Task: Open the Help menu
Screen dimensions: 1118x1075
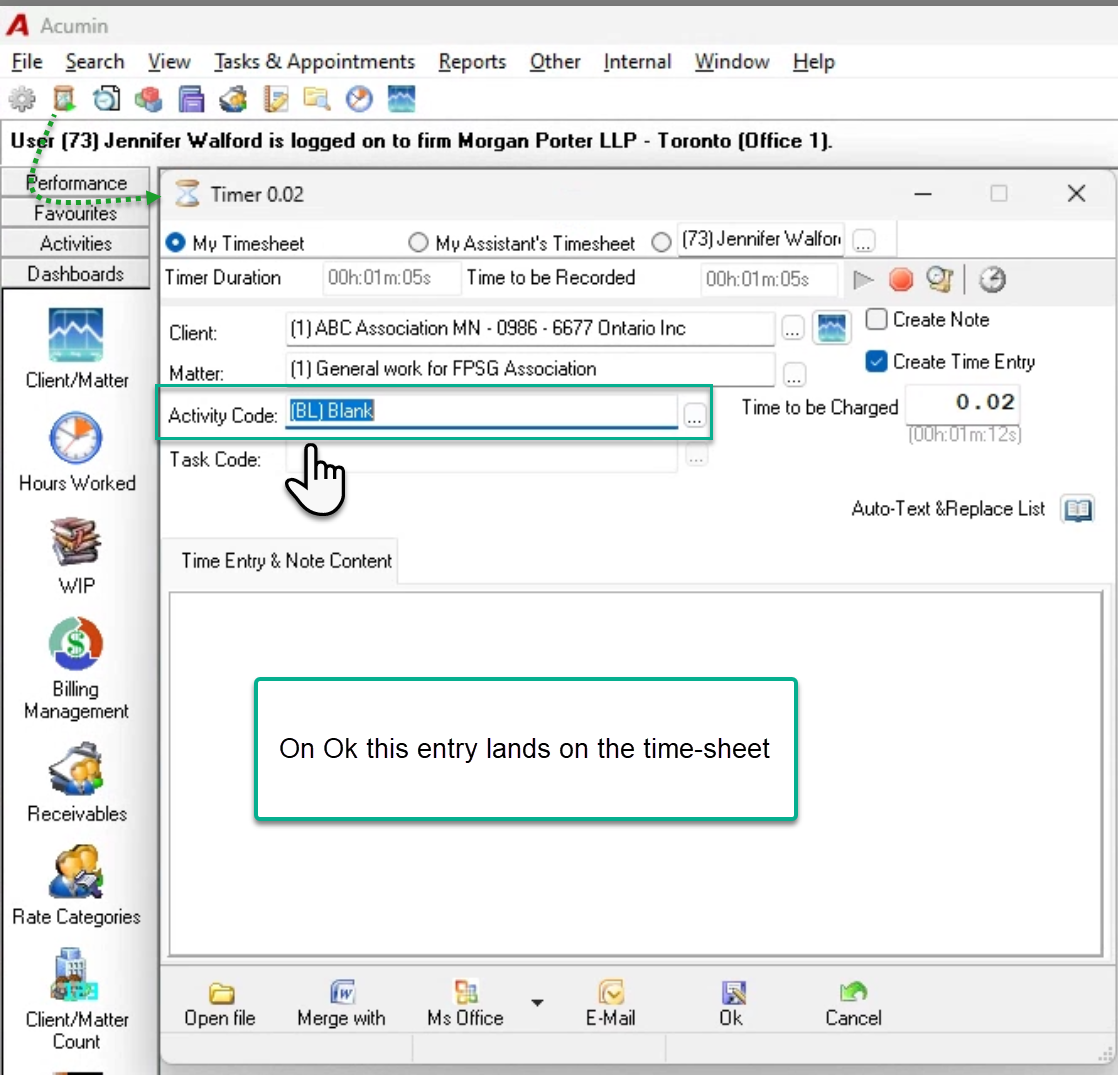Action: coord(814,62)
